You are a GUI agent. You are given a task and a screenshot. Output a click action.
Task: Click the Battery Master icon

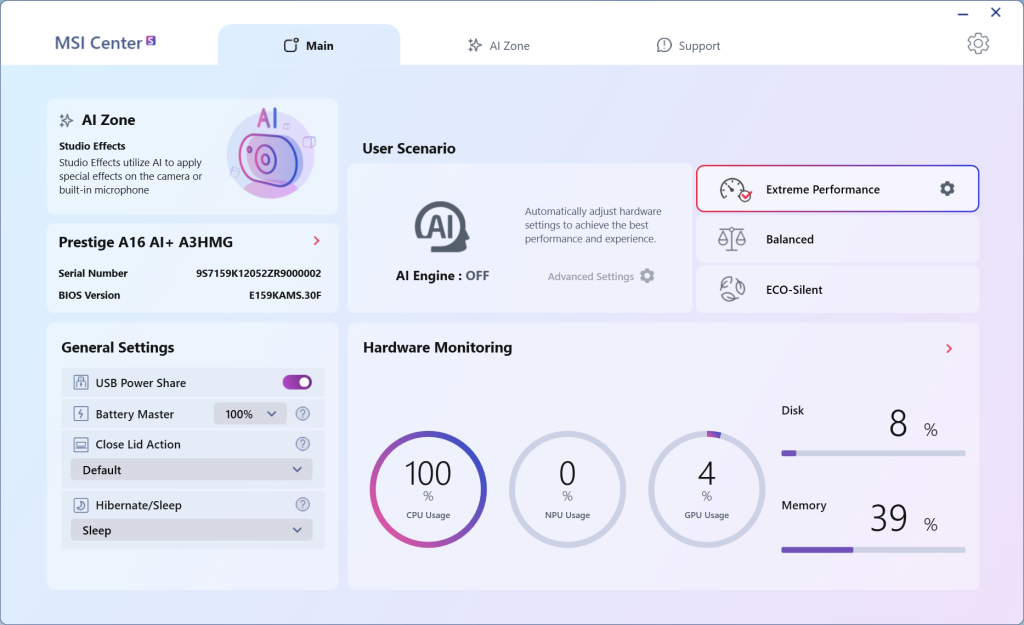tap(81, 413)
